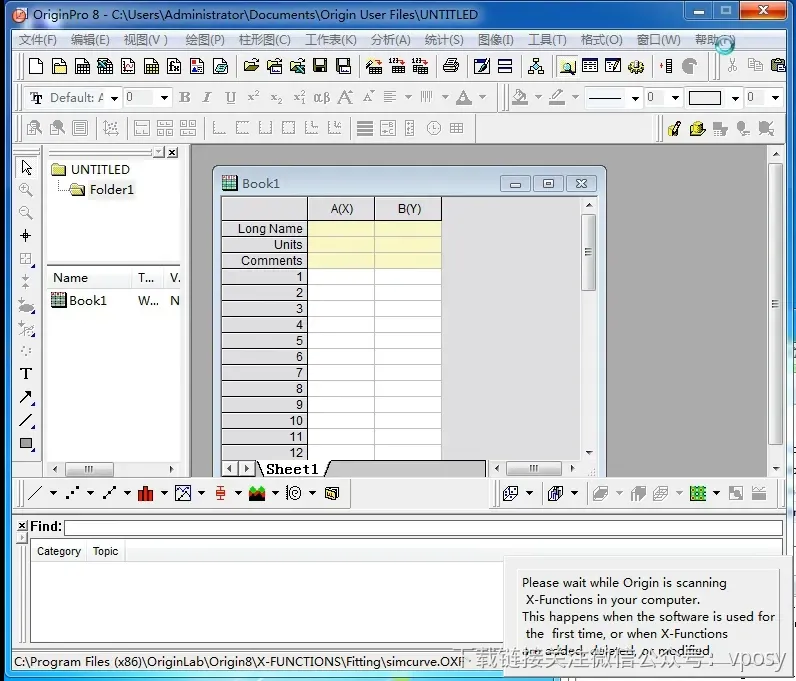Select the Long Name row header
Viewport: 796px width, 681px height.
[x=264, y=229]
